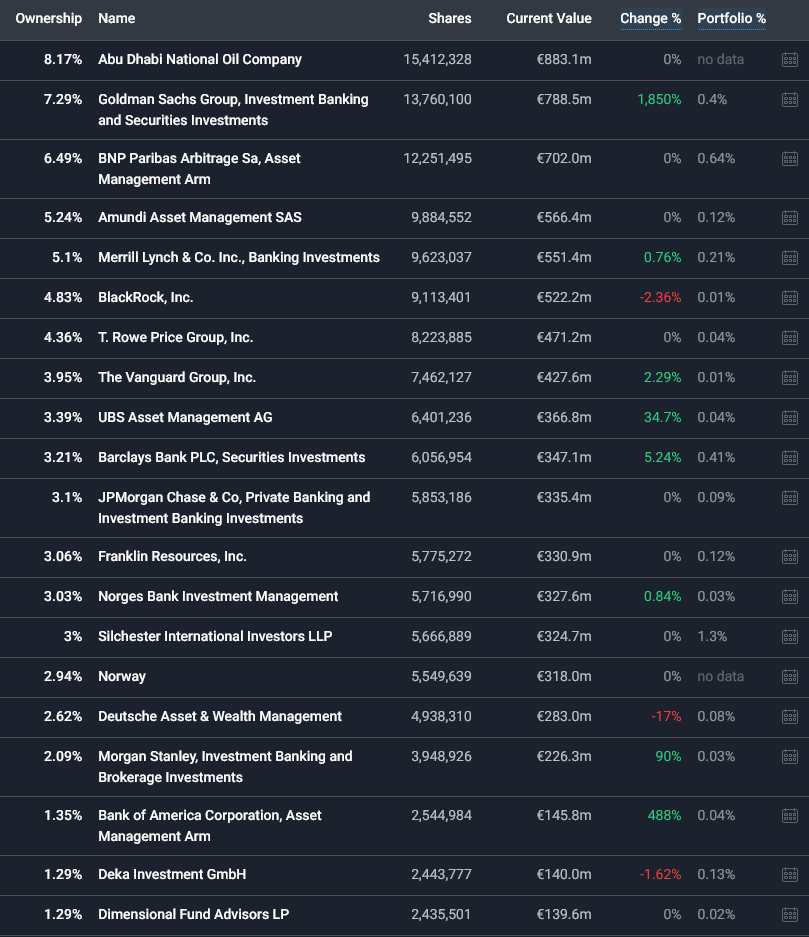Click calendar icon for BNP Paribas Arbitrage row
Viewport: 809px width, 937px height.
tap(789, 159)
